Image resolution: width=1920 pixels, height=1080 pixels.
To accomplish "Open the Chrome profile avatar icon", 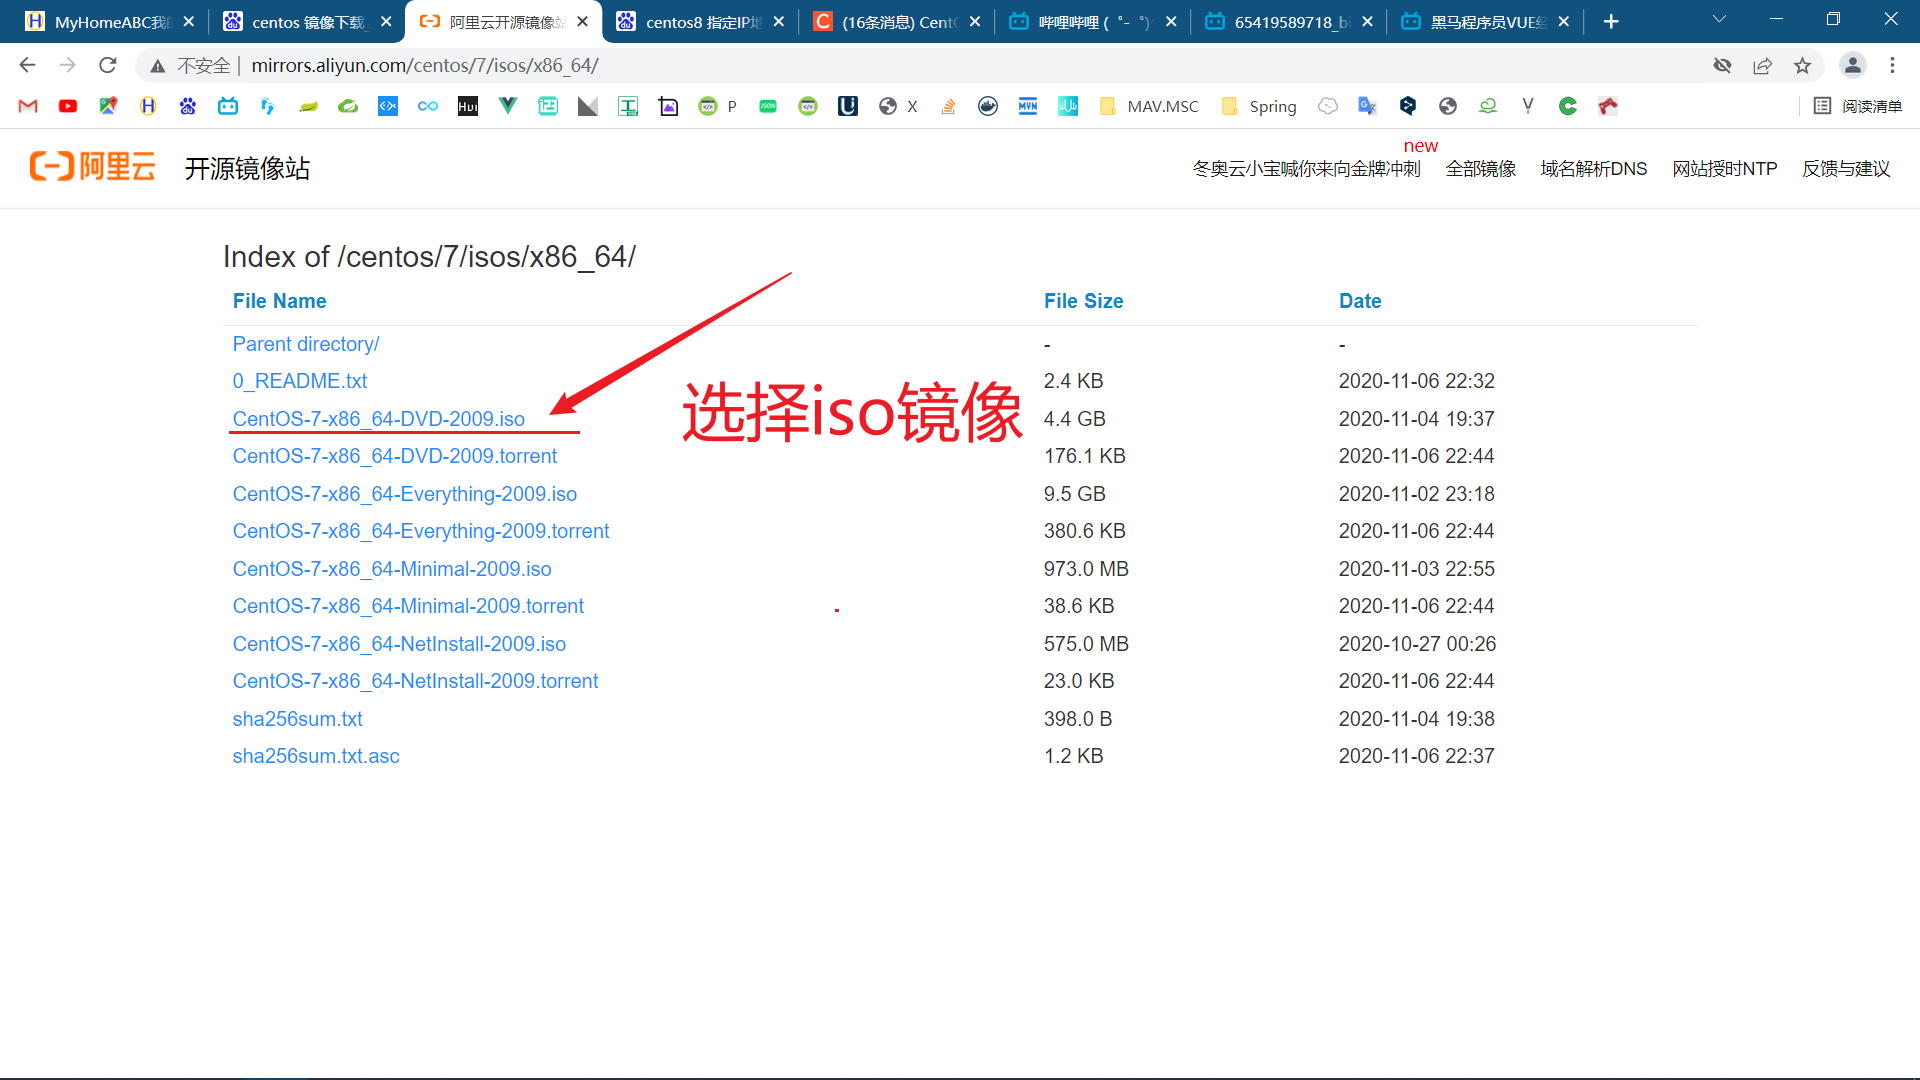I will click(1852, 65).
